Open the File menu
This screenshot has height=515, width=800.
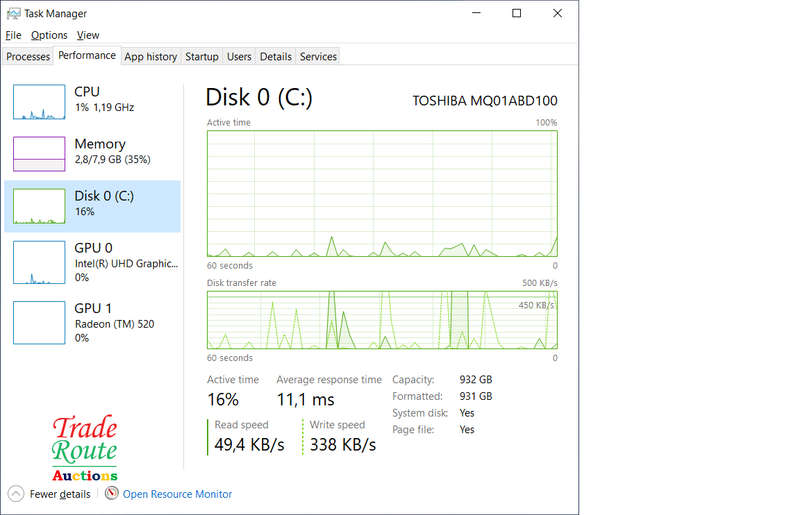[13, 35]
